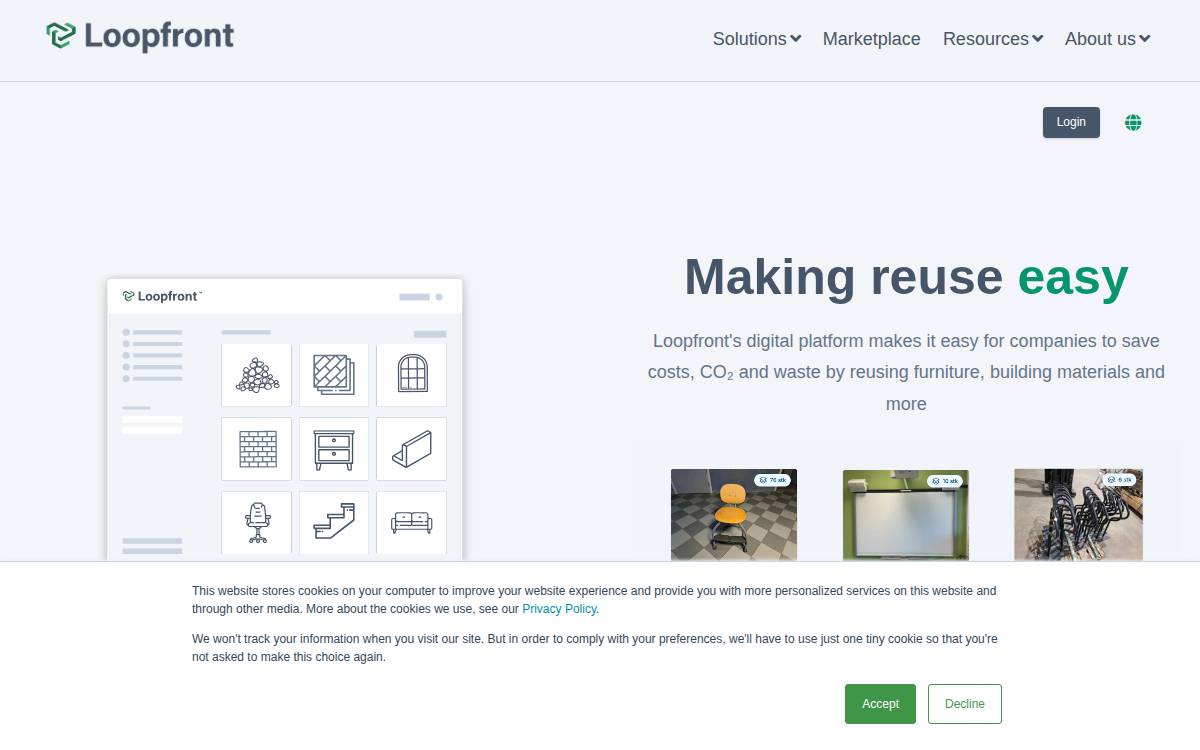Open the orange chair product thumbnail

734,514
